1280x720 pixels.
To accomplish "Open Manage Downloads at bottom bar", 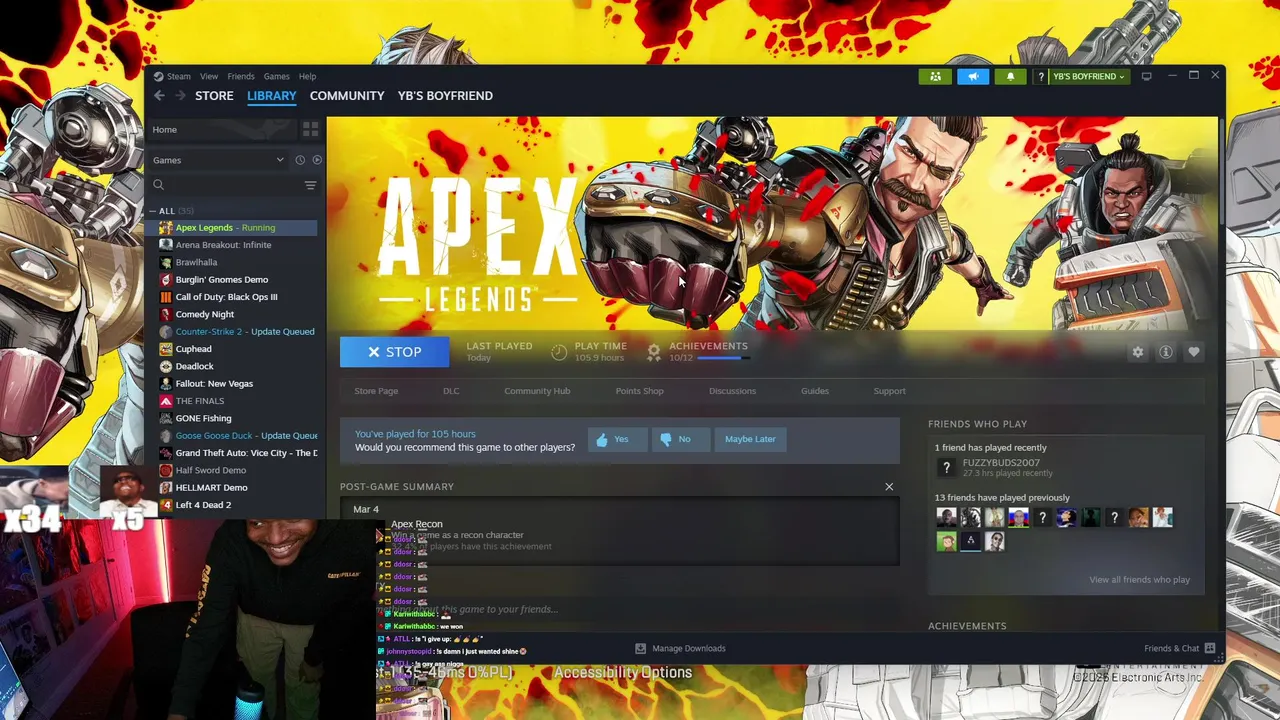I will [x=680, y=648].
